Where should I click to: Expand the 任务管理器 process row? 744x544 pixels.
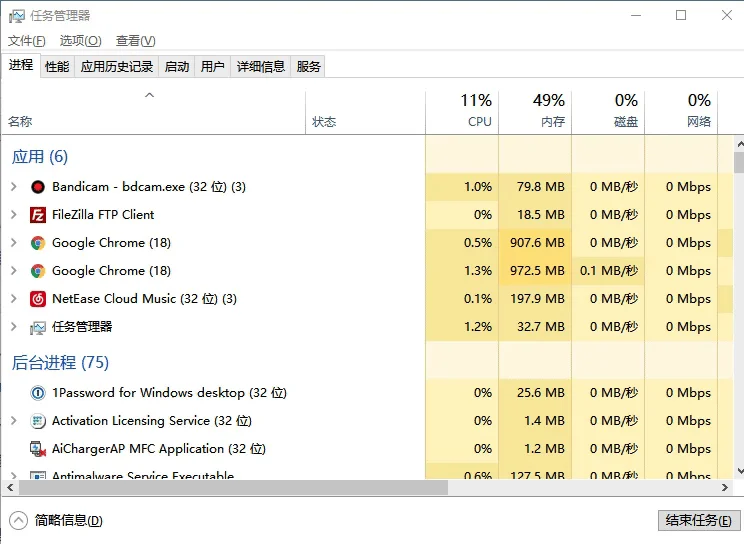14,327
